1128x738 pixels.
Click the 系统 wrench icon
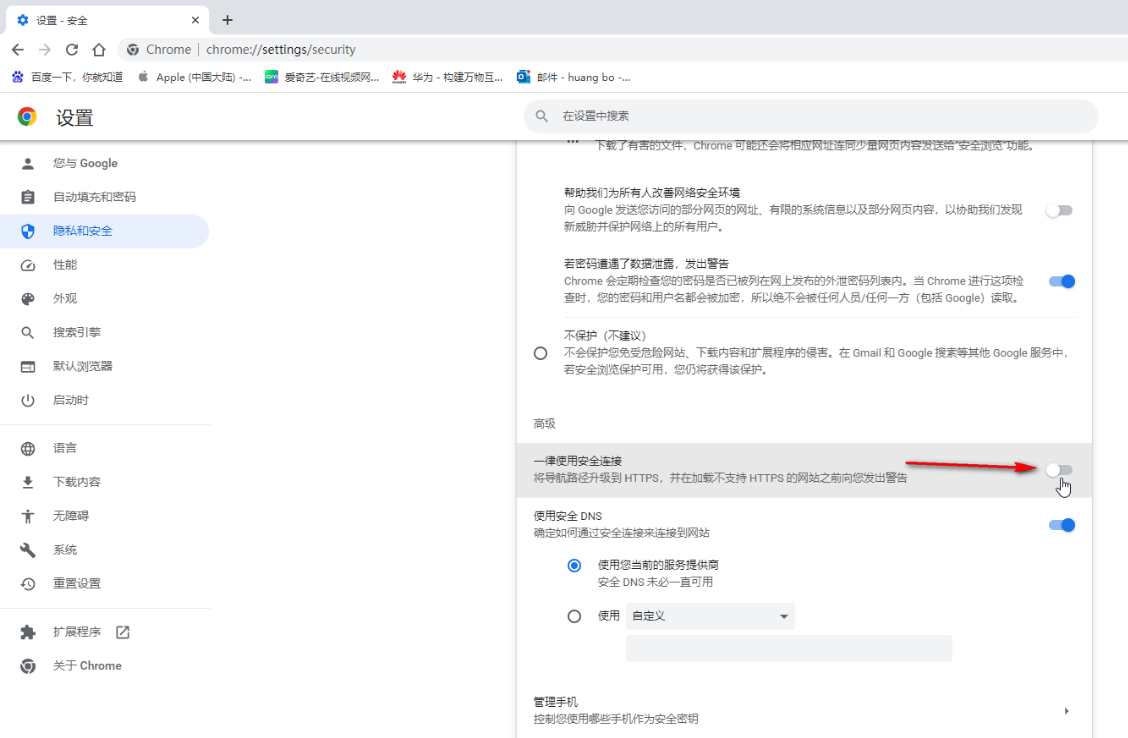[x=27, y=550]
